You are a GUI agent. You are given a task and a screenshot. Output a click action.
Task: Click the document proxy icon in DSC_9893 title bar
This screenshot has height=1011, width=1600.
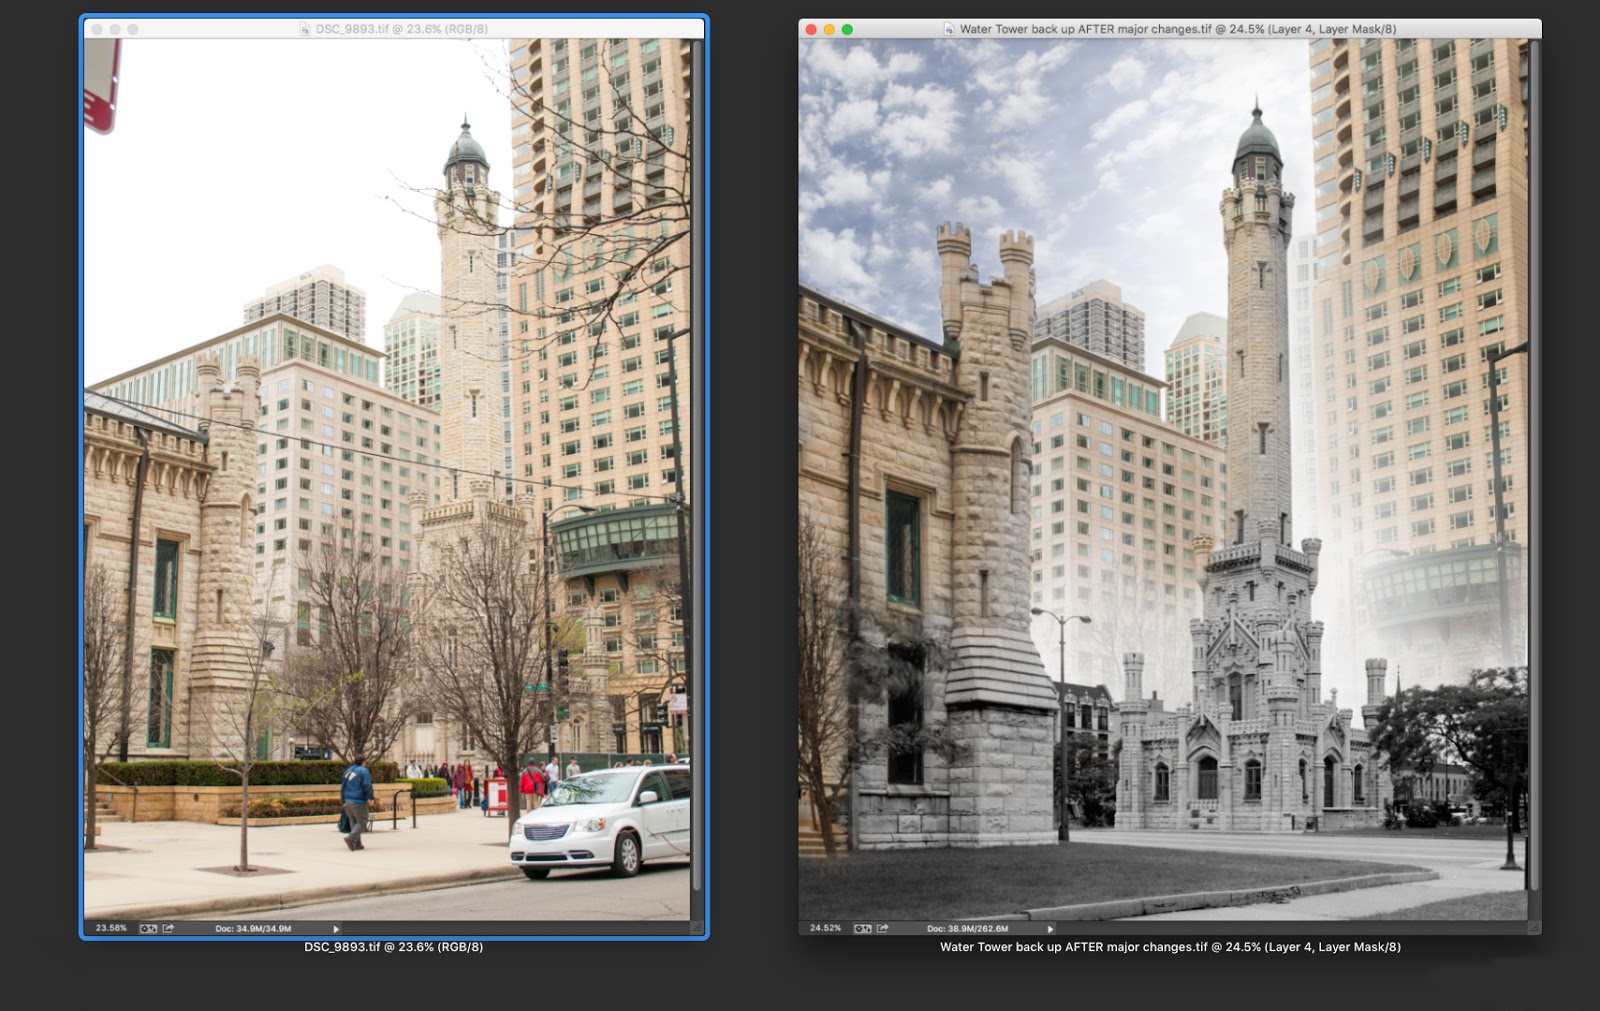[305, 29]
